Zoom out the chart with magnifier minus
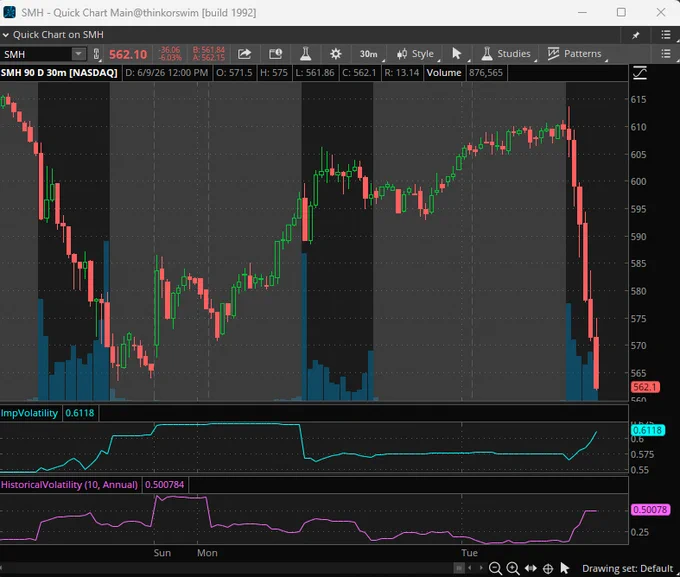680x577 pixels. click(x=495, y=568)
